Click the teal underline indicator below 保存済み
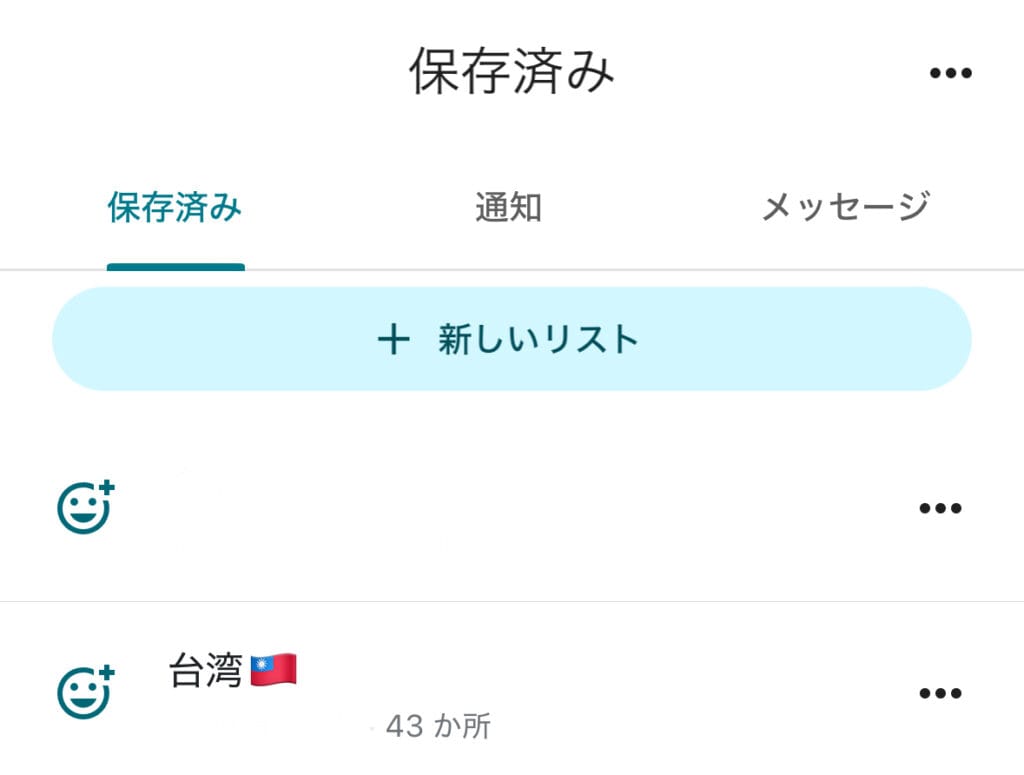1024x775 pixels. click(x=175, y=265)
